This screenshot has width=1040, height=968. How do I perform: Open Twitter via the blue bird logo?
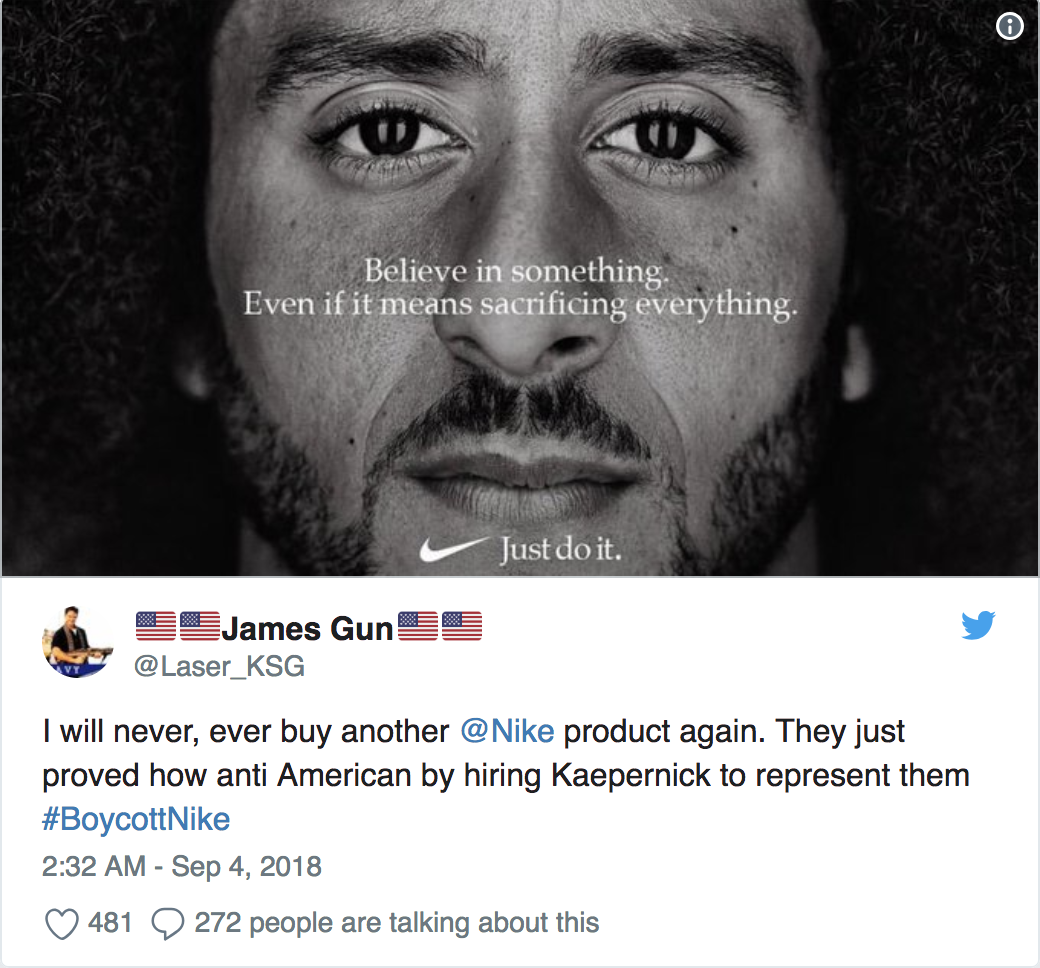[978, 624]
